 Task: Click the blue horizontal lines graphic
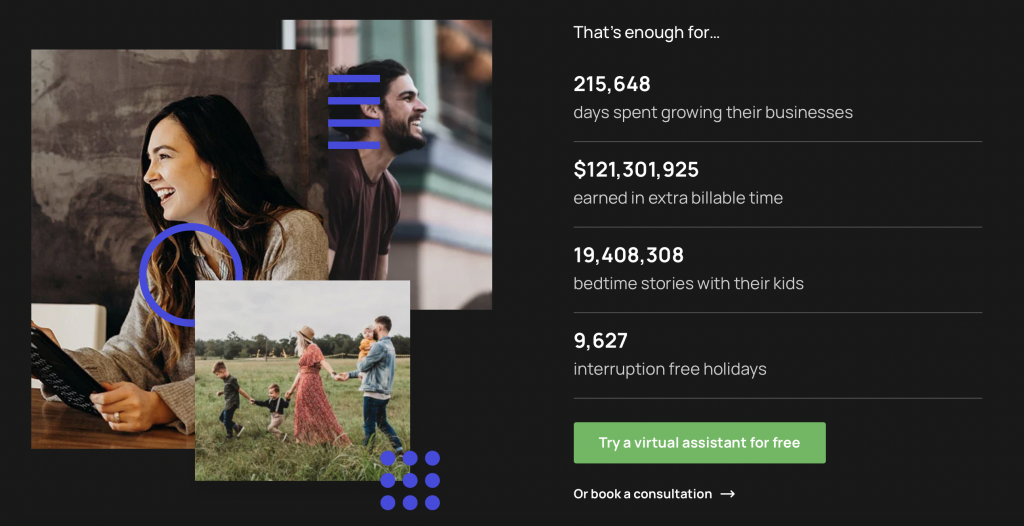click(x=354, y=111)
